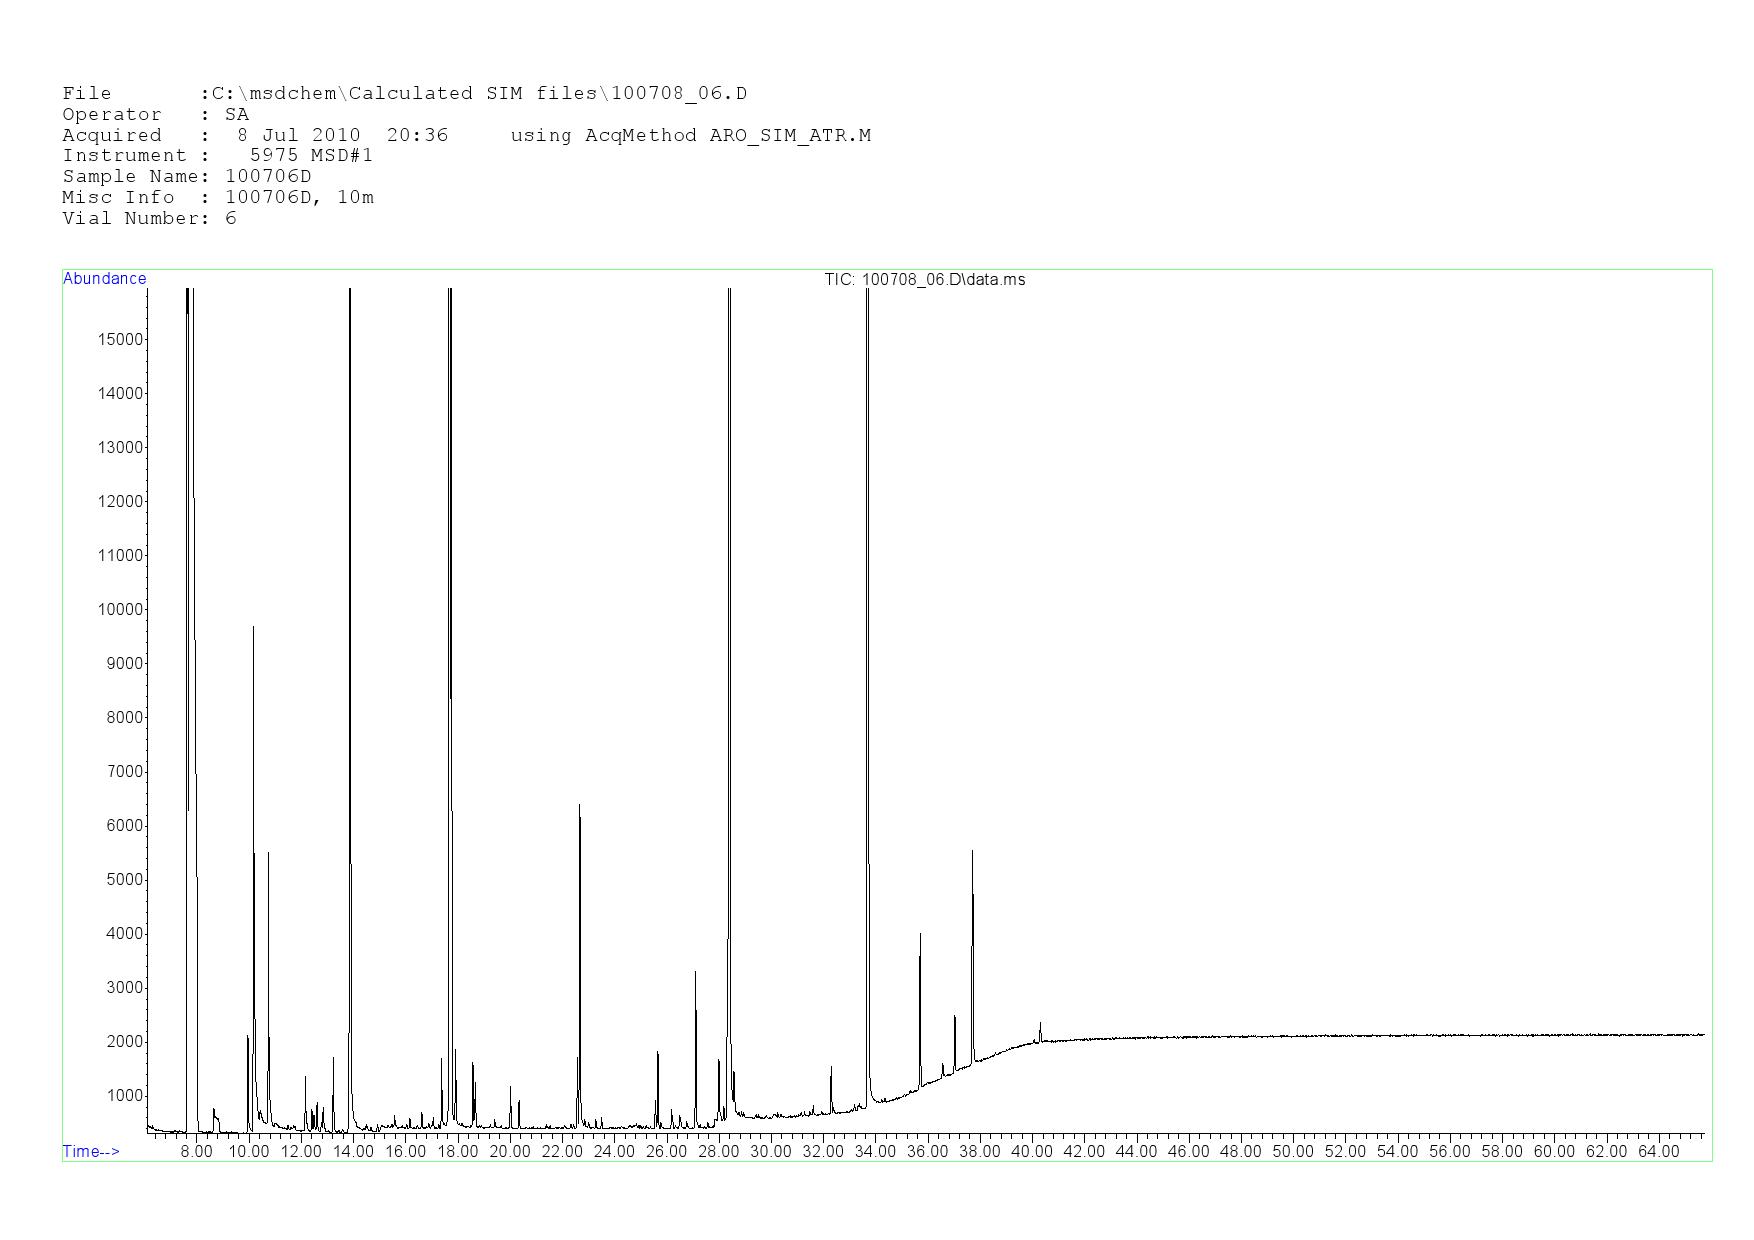Click the peak apex just after 10 minutes
The width and height of the screenshot is (1754, 1240).
click(253, 628)
